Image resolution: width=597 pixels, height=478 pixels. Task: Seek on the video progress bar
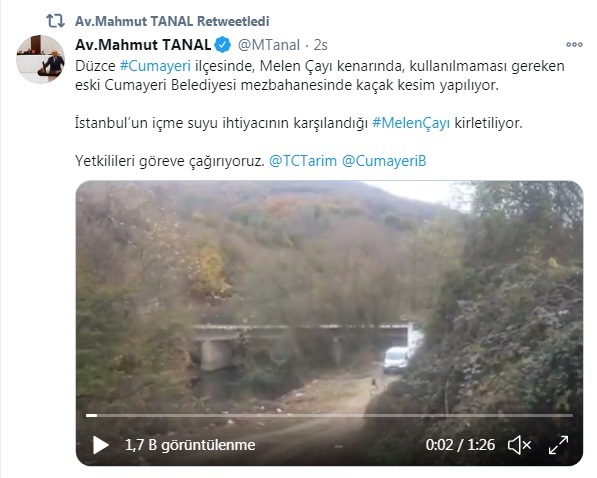coord(329,416)
